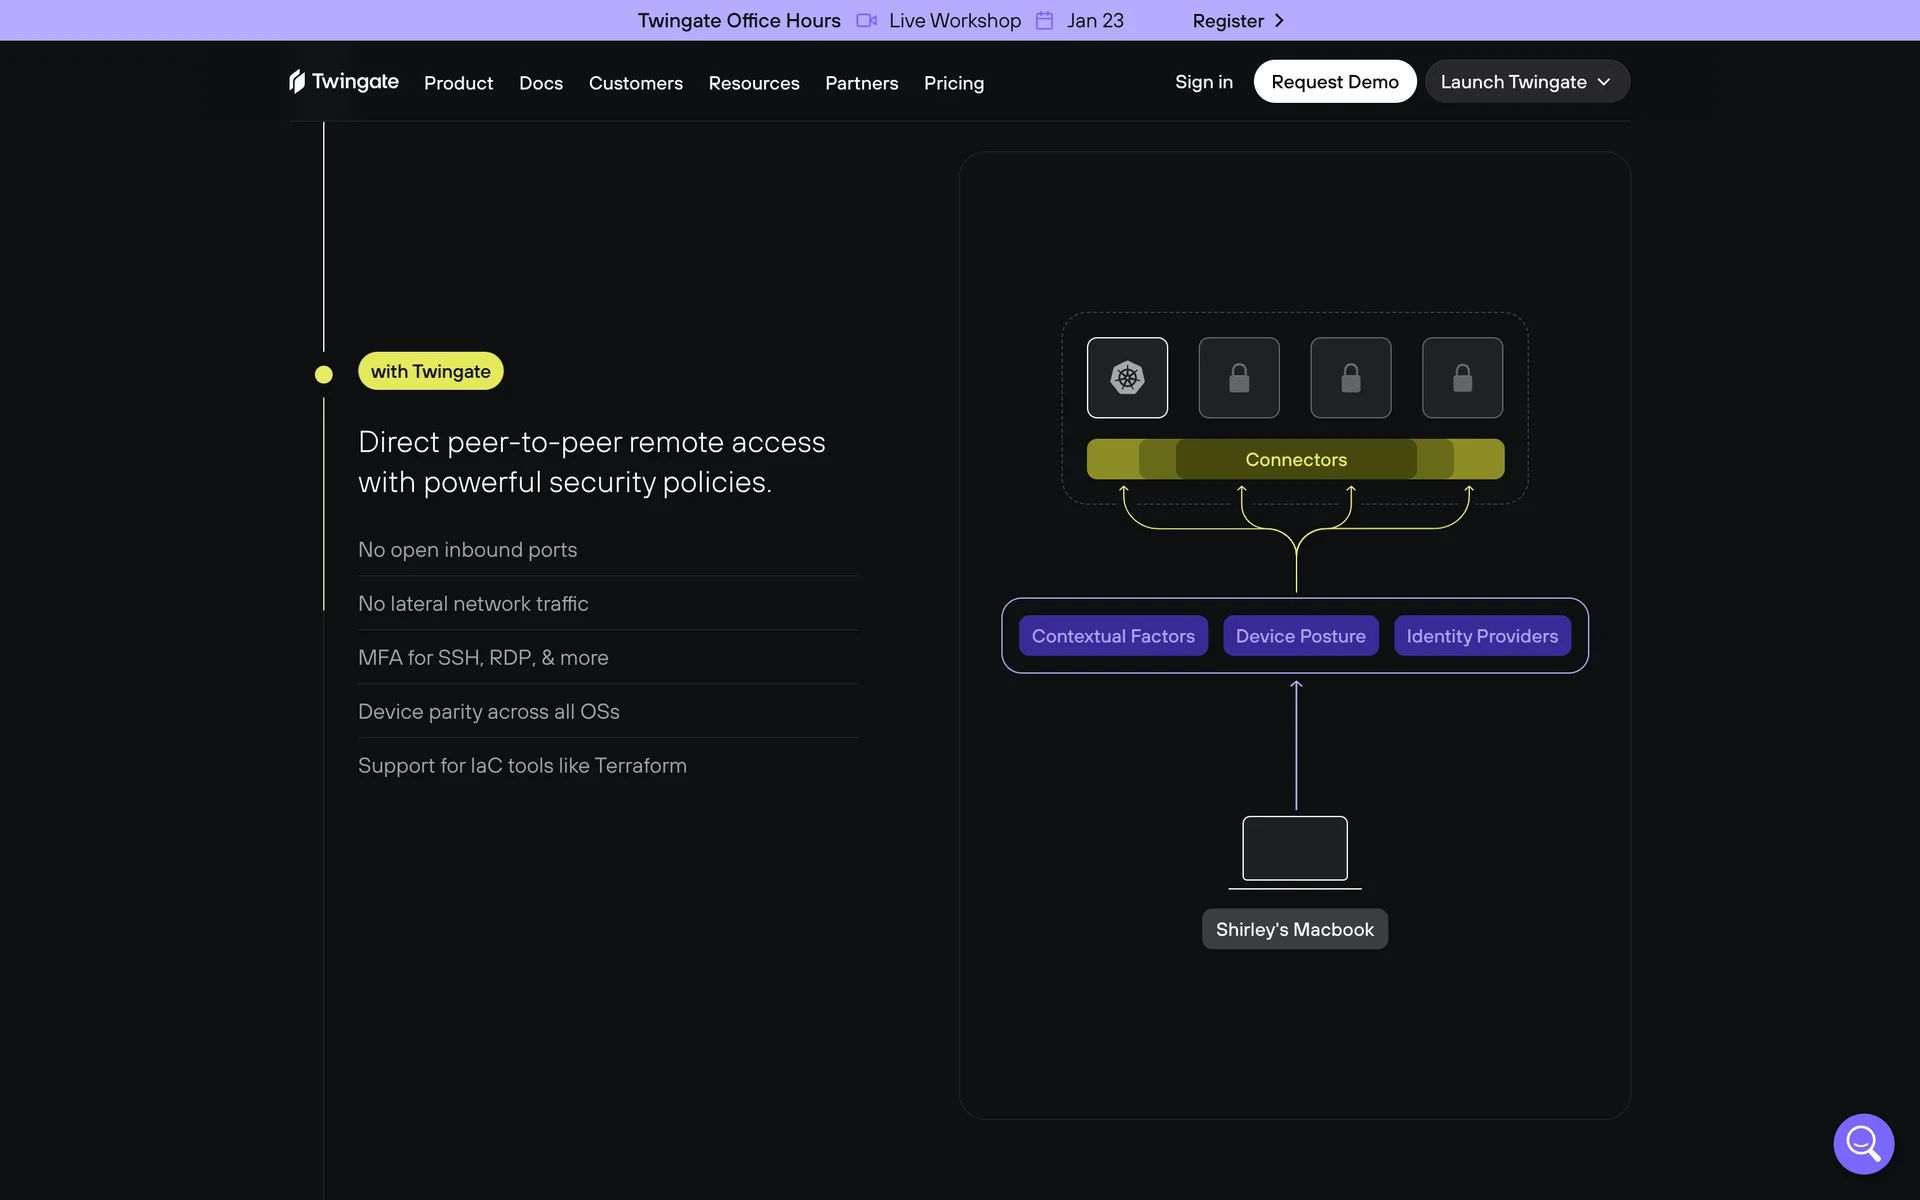Image resolution: width=1920 pixels, height=1200 pixels.
Task: Go to the Pricing page
Action: (x=953, y=83)
